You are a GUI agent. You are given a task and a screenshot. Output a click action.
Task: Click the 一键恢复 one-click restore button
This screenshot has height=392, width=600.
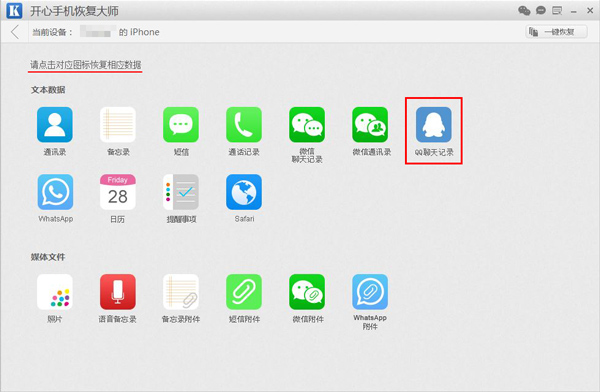[x=556, y=32]
